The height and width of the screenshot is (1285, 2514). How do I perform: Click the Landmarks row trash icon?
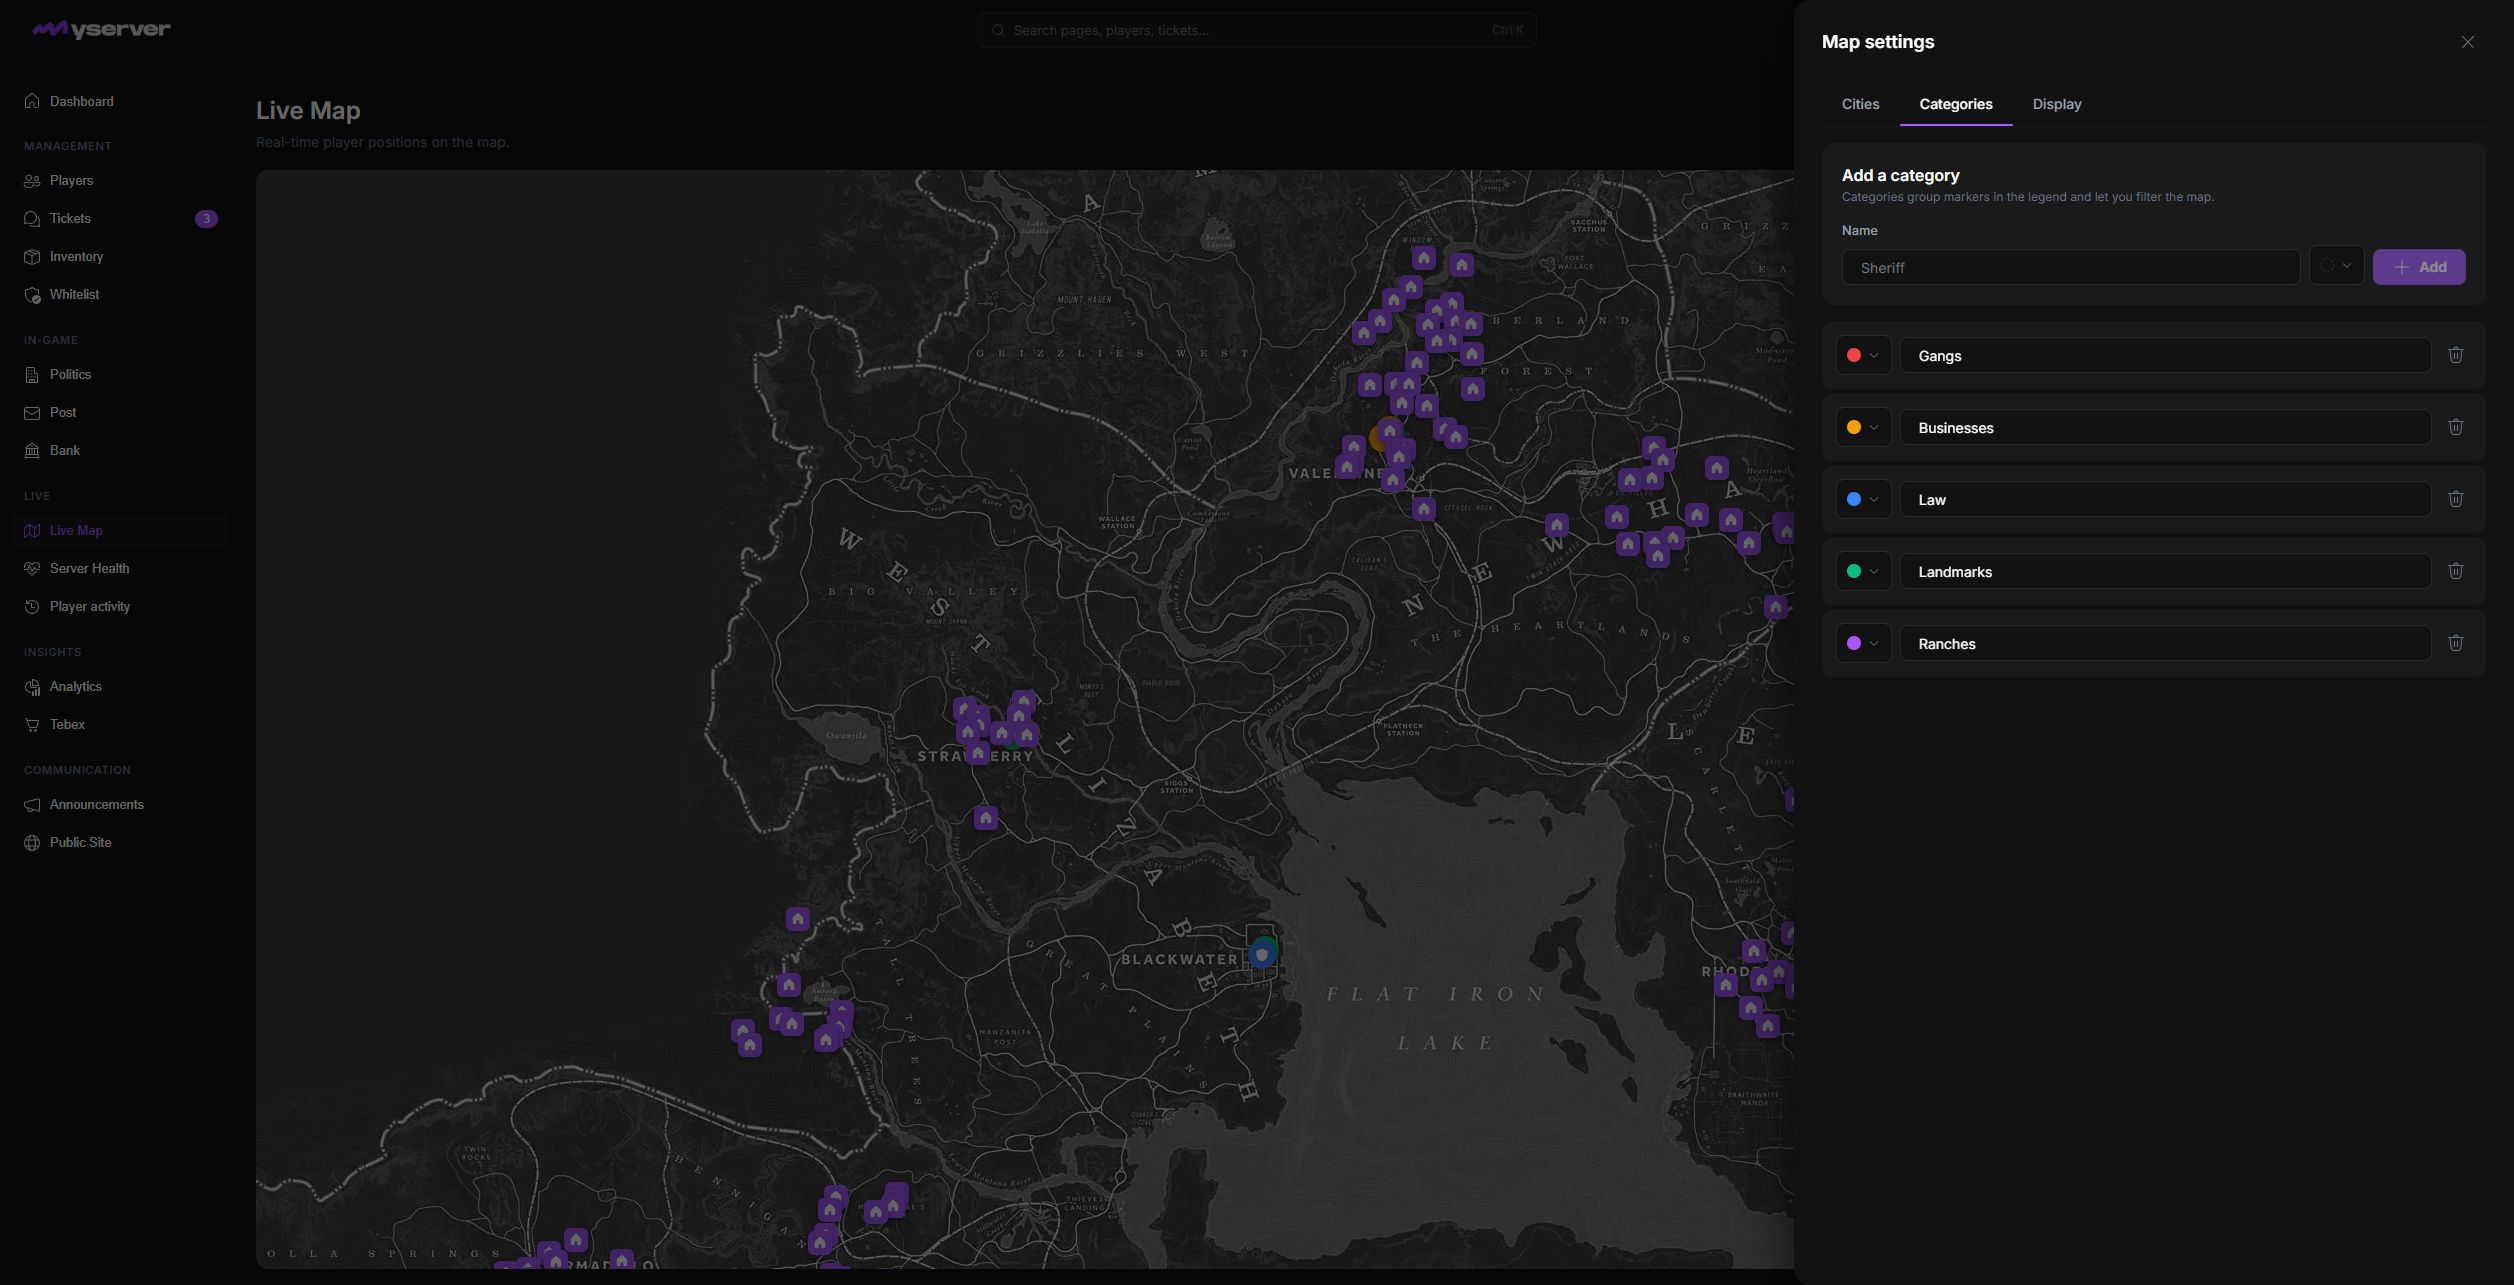coord(2455,571)
